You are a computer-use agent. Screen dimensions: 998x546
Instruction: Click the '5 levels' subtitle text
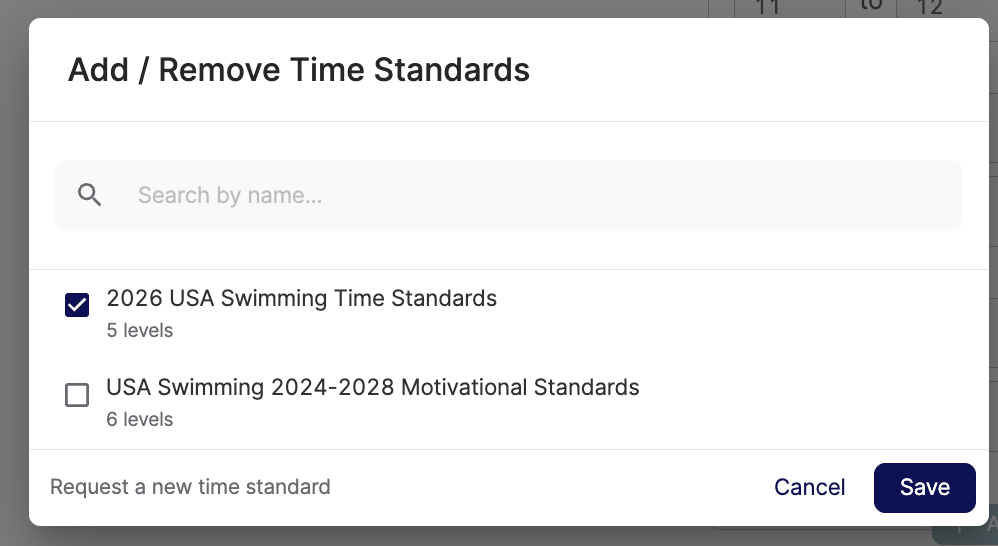[x=140, y=330]
